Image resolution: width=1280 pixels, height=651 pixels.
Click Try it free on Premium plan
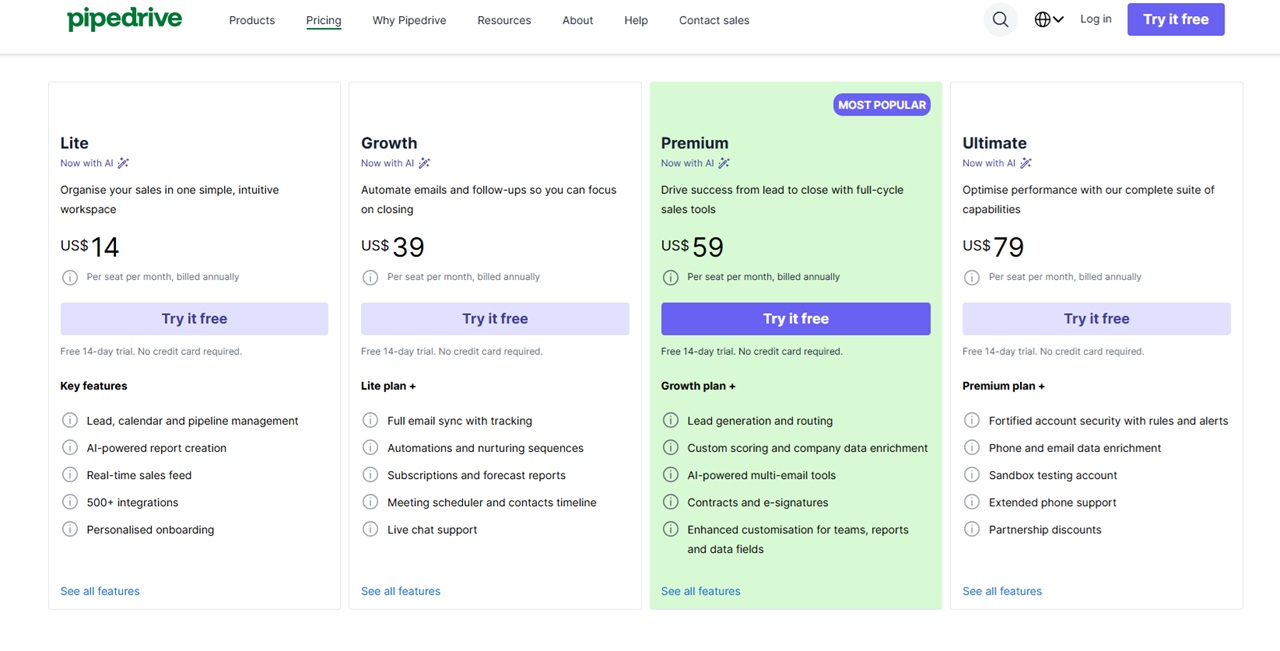tap(795, 318)
